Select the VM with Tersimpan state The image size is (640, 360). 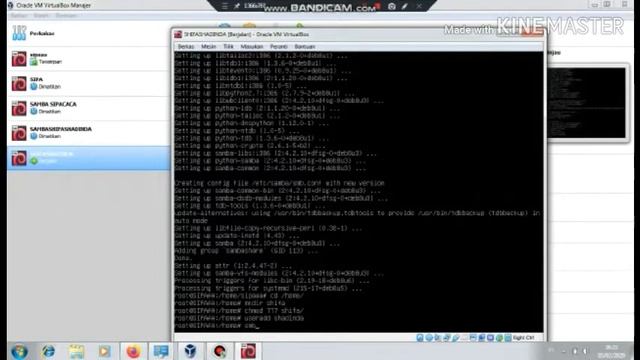88,58
